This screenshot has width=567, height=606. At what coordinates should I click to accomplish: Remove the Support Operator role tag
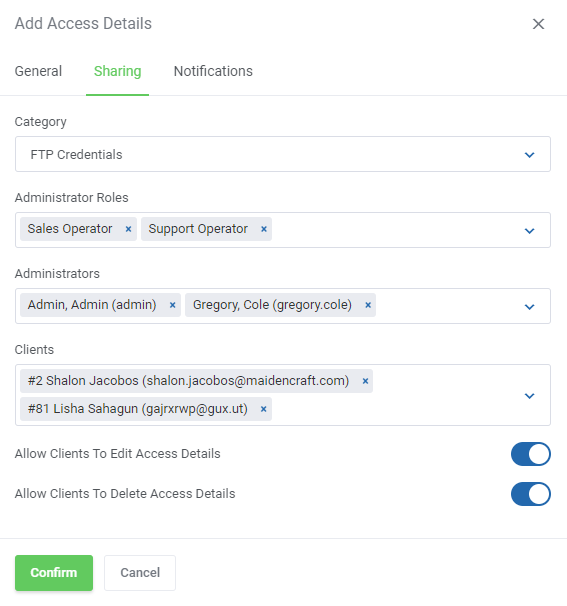click(x=264, y=229)
